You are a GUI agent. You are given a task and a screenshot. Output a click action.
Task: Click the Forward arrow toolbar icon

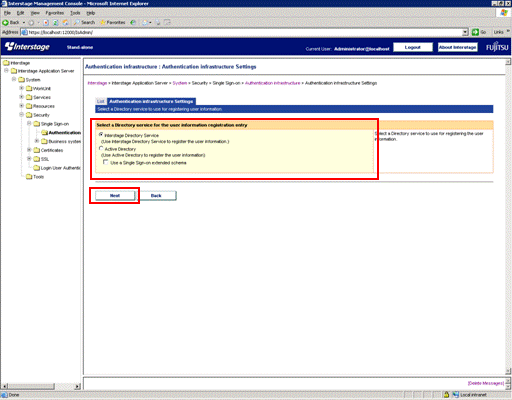click(31, 22)
